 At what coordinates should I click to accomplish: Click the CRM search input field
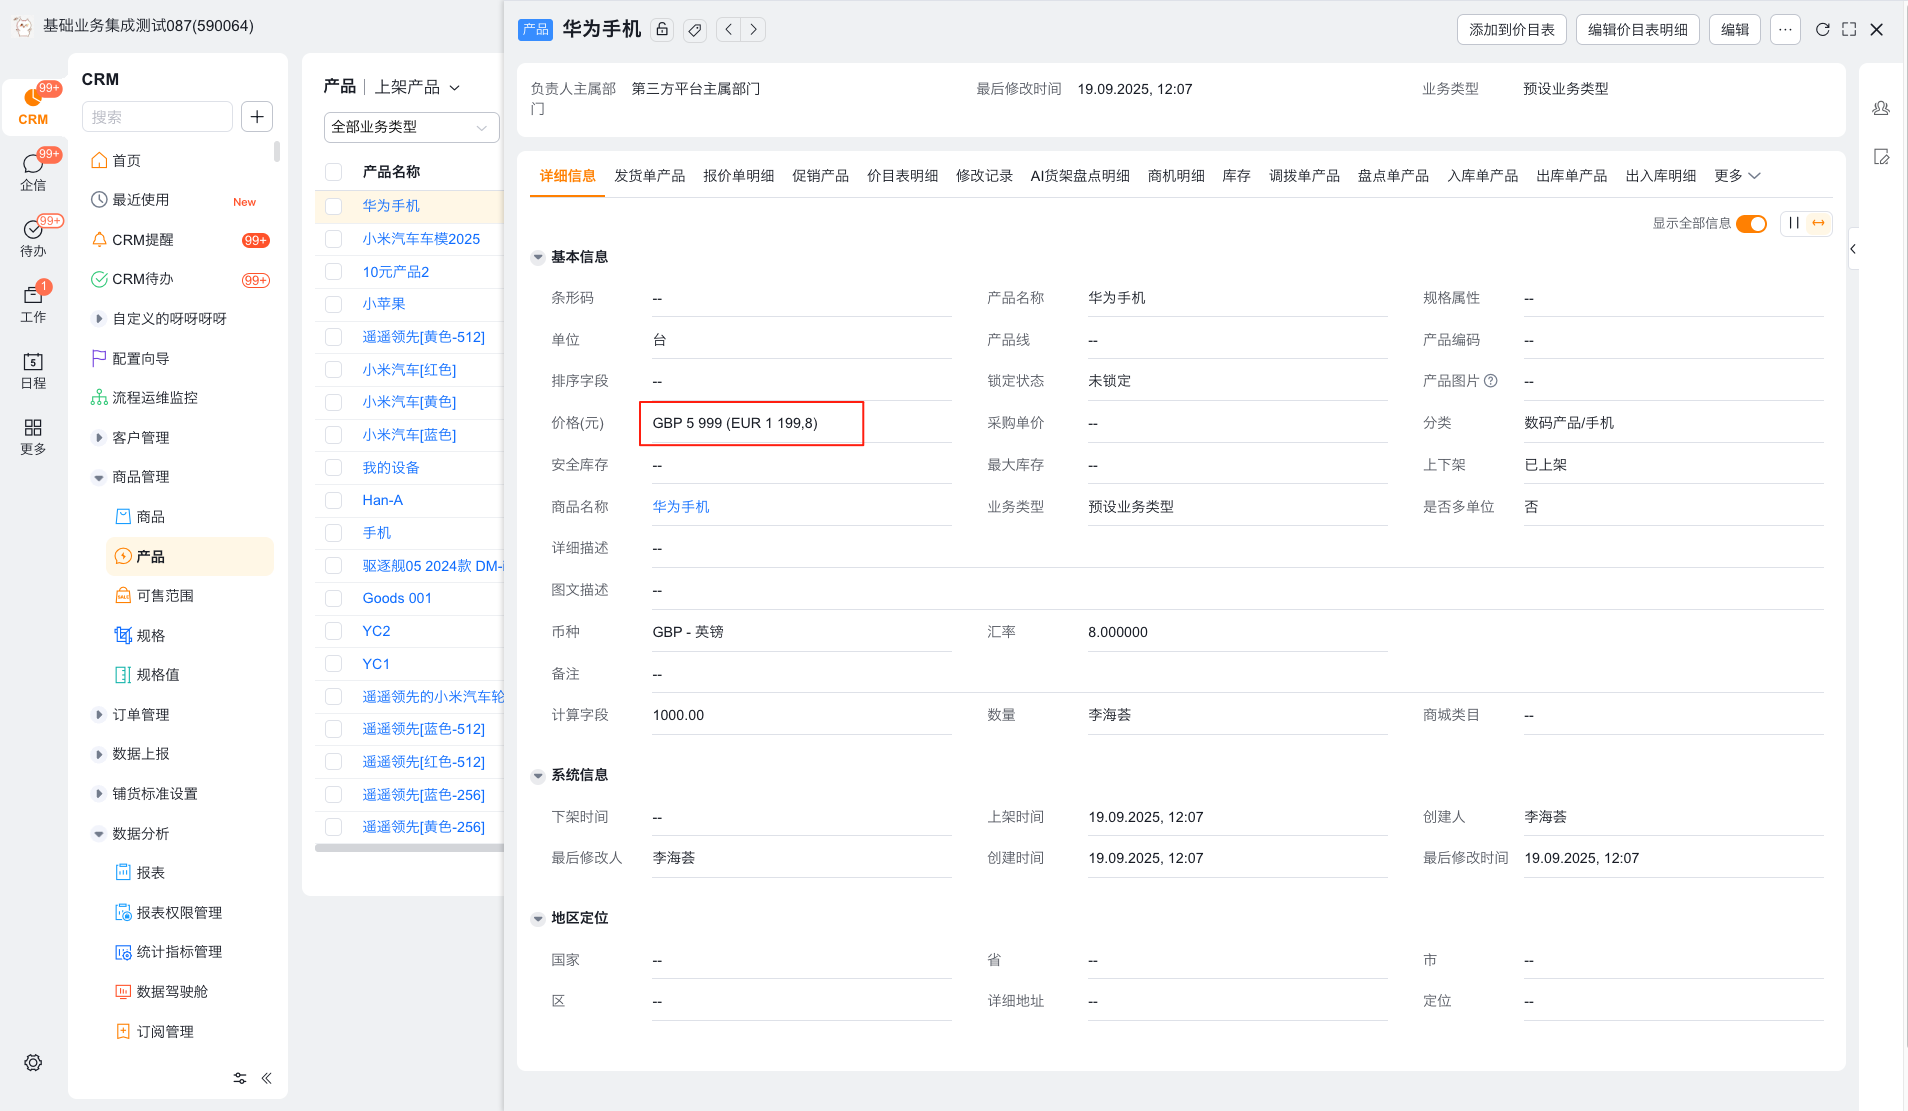(x=157, y=117)
